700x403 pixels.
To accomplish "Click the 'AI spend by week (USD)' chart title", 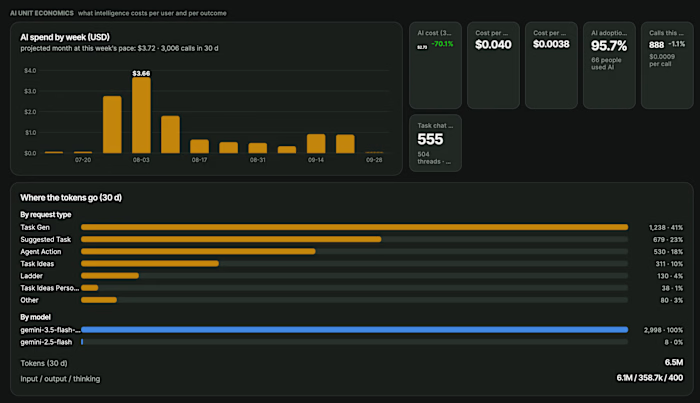I will pyautogui.click(x=65, y=37).
